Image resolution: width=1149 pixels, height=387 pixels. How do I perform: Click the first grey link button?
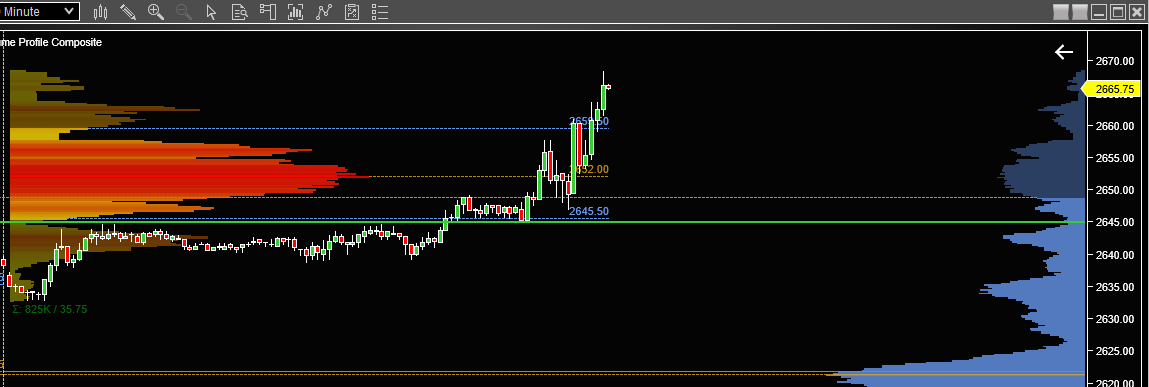[x=1060, y=12]
